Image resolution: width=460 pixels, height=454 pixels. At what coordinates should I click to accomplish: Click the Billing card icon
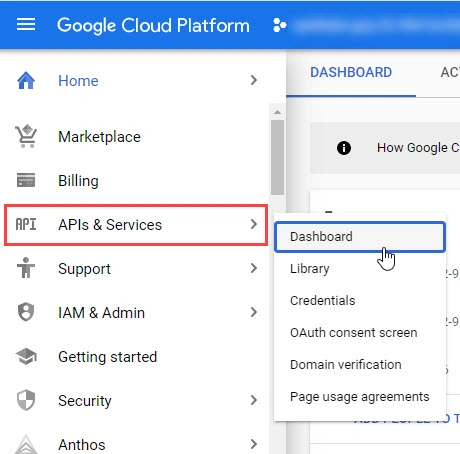coord(26,180)
